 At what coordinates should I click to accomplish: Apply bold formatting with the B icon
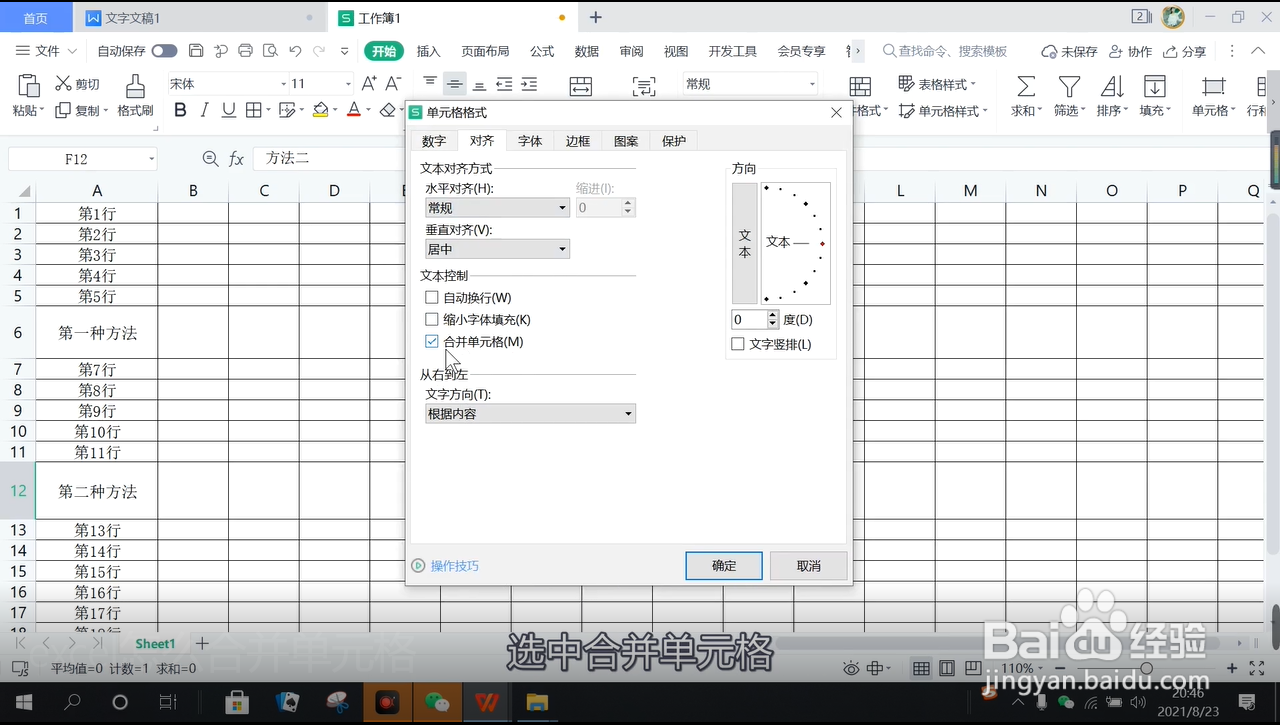pos(179,110)
